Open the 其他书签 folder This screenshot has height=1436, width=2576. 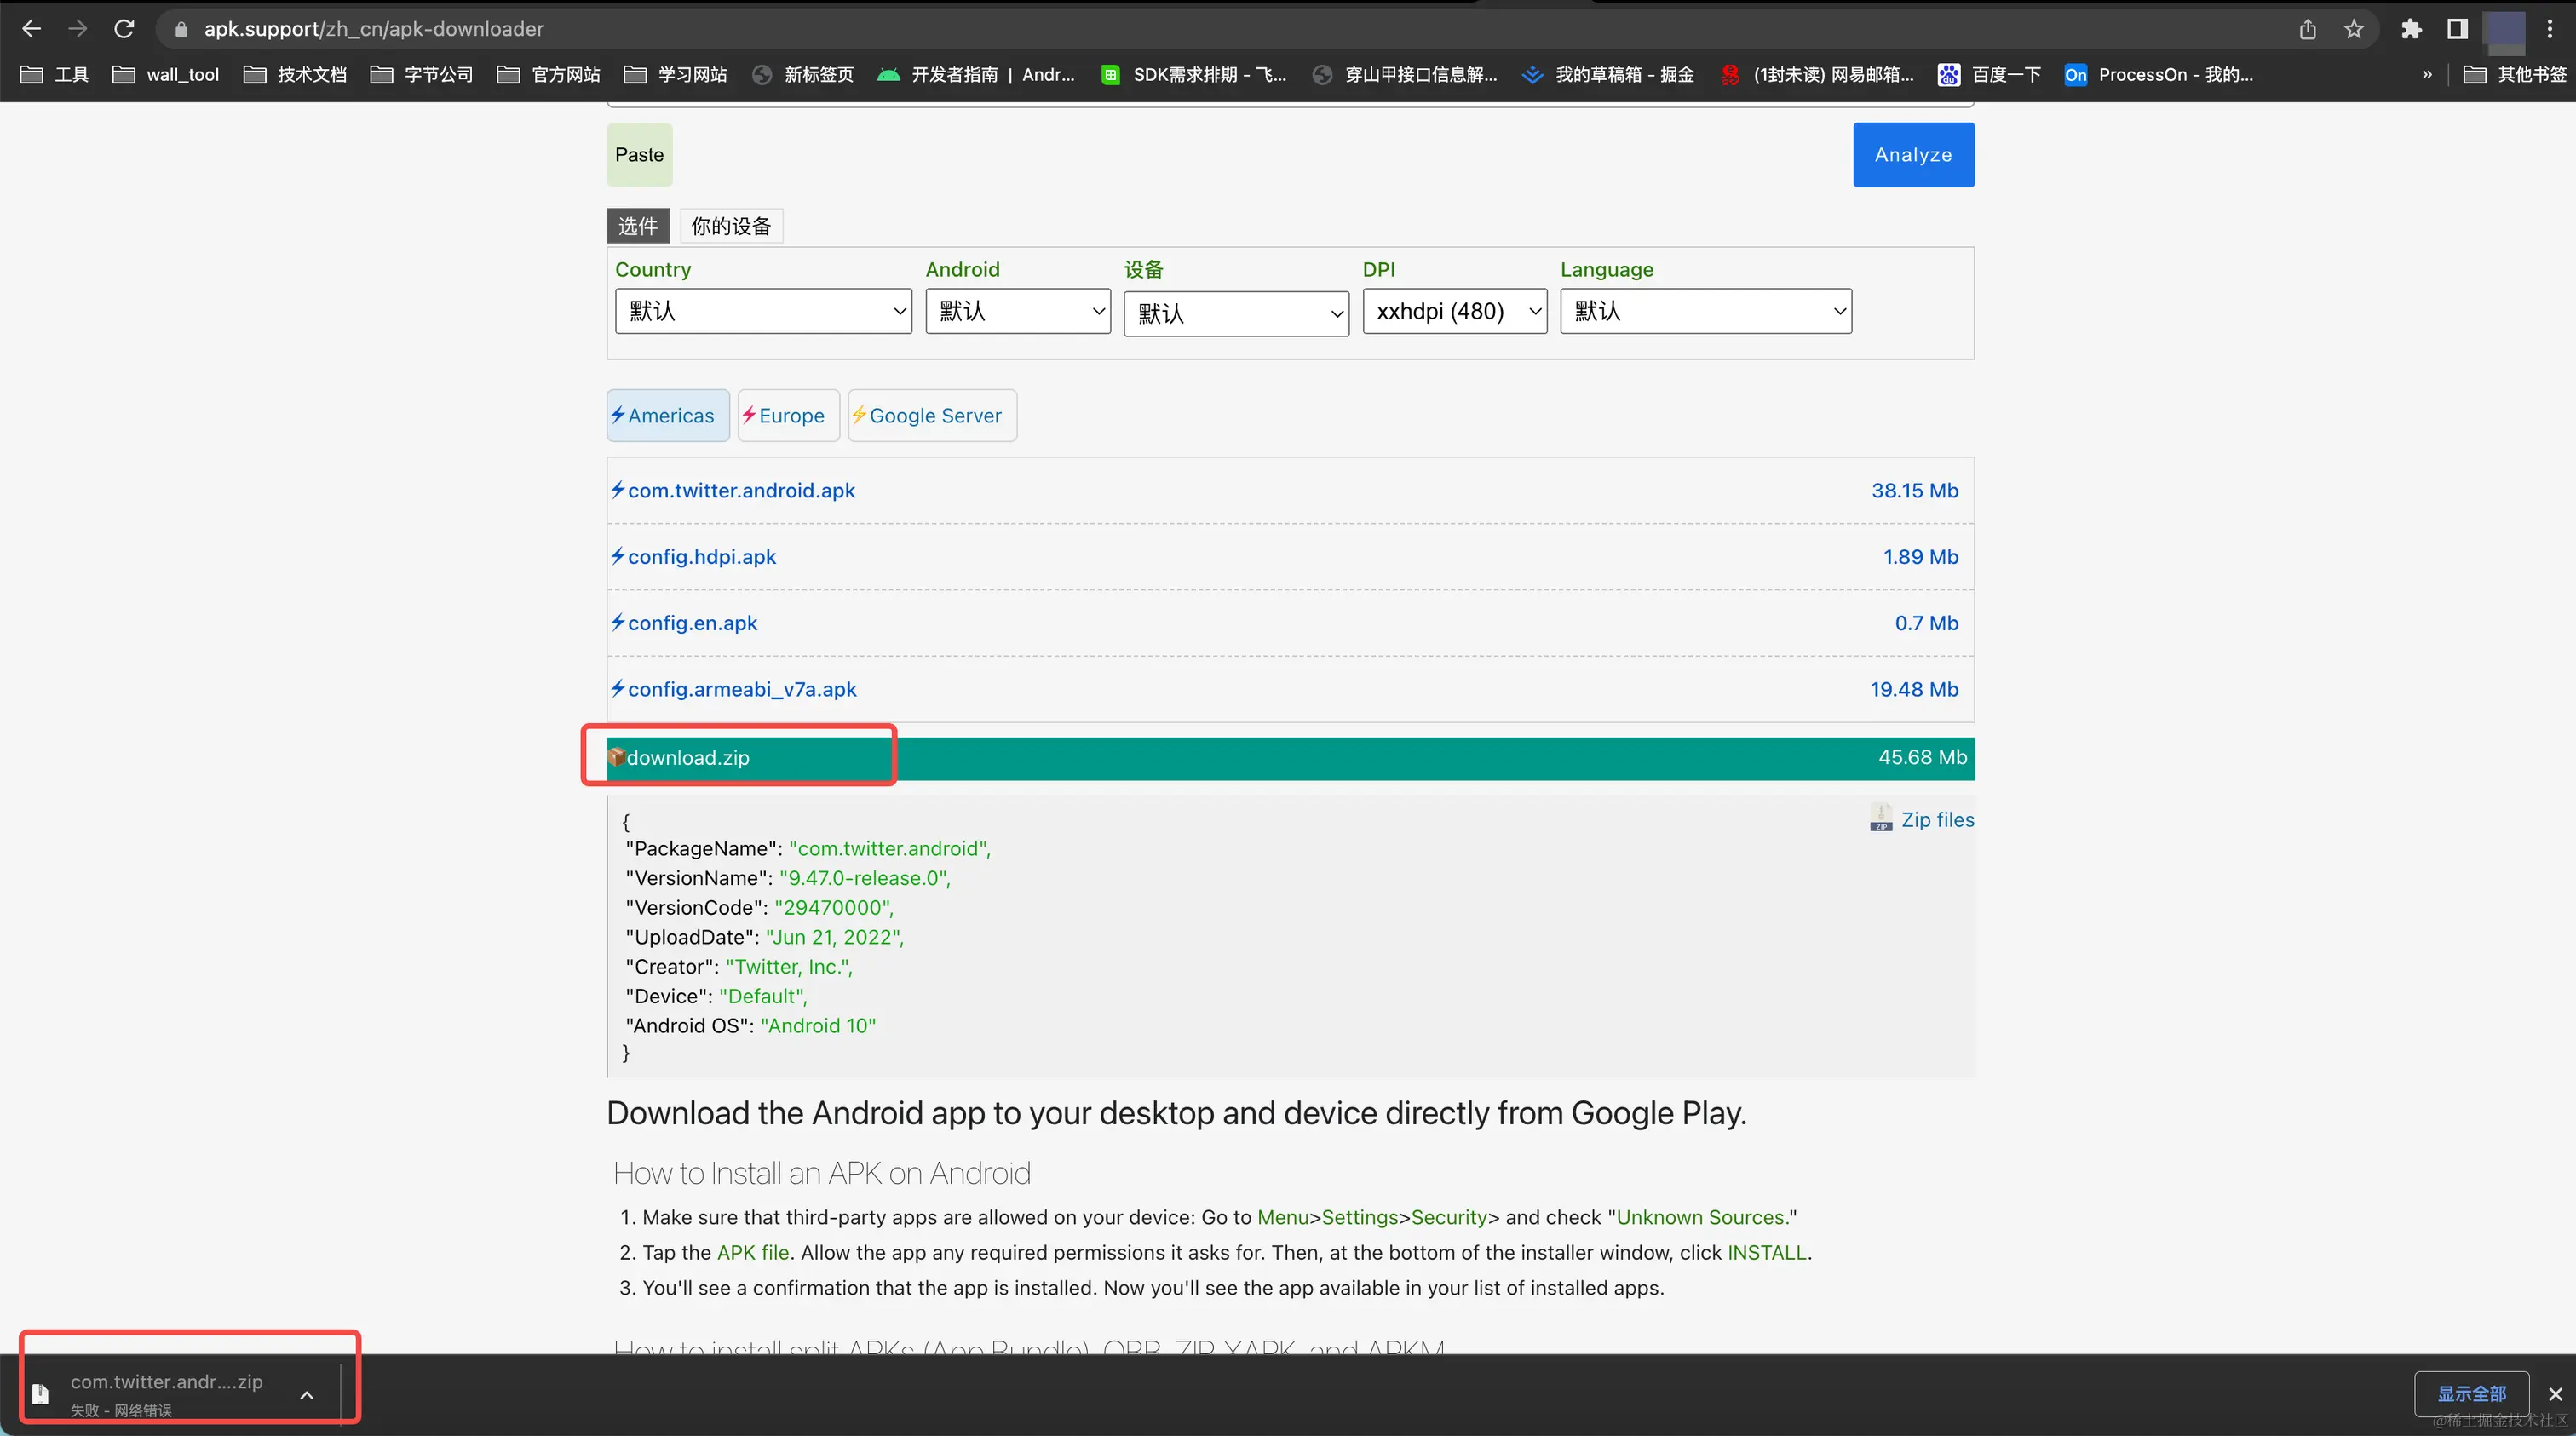tap(2515, 75)
